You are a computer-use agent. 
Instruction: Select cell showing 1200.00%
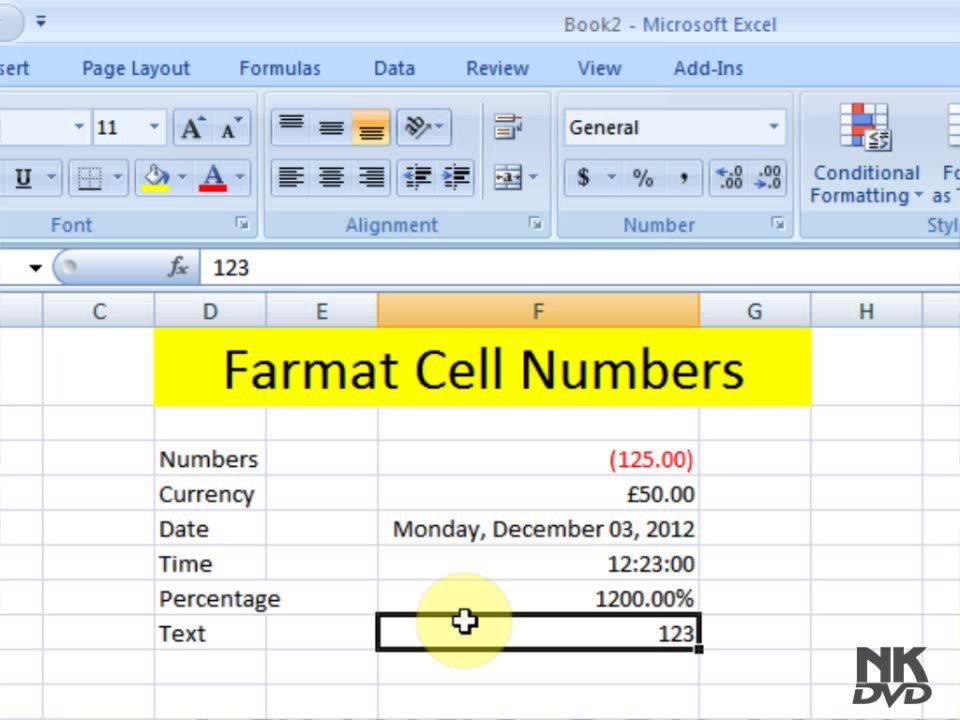click(538, 598)
